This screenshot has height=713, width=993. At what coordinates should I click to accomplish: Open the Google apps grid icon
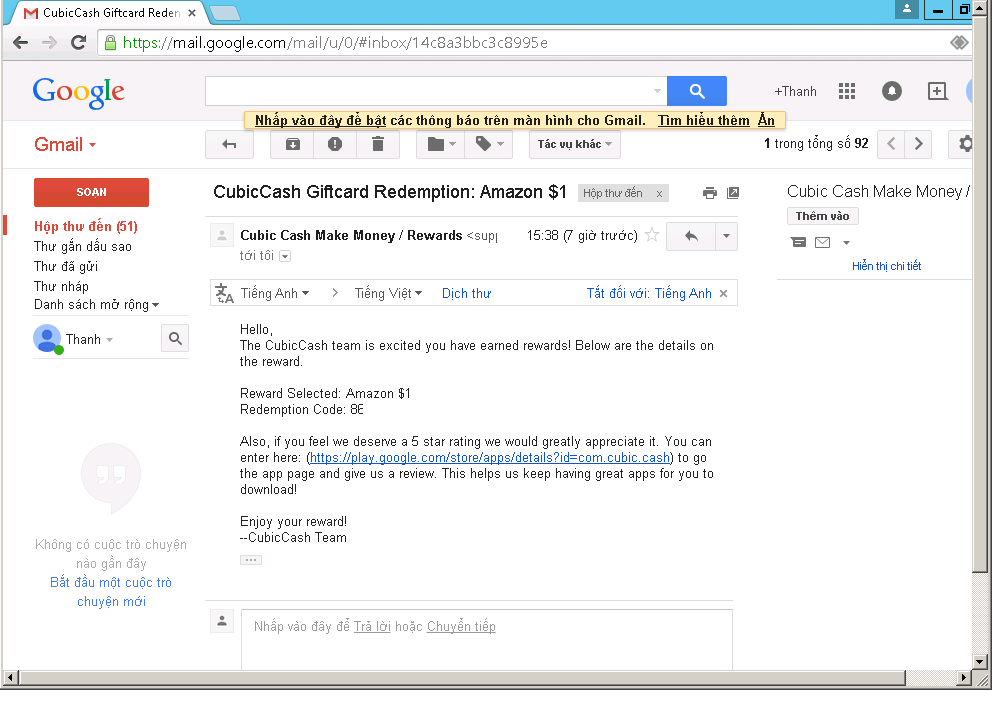(847, 91)
